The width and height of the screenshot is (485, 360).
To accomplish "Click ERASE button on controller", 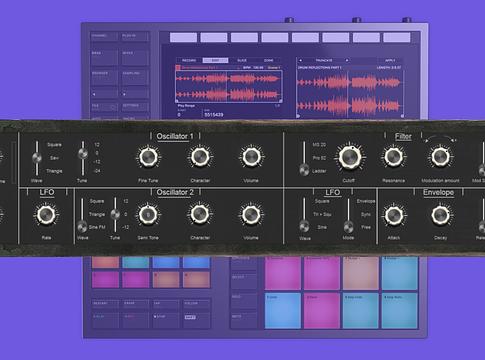I will pos(135,304).
